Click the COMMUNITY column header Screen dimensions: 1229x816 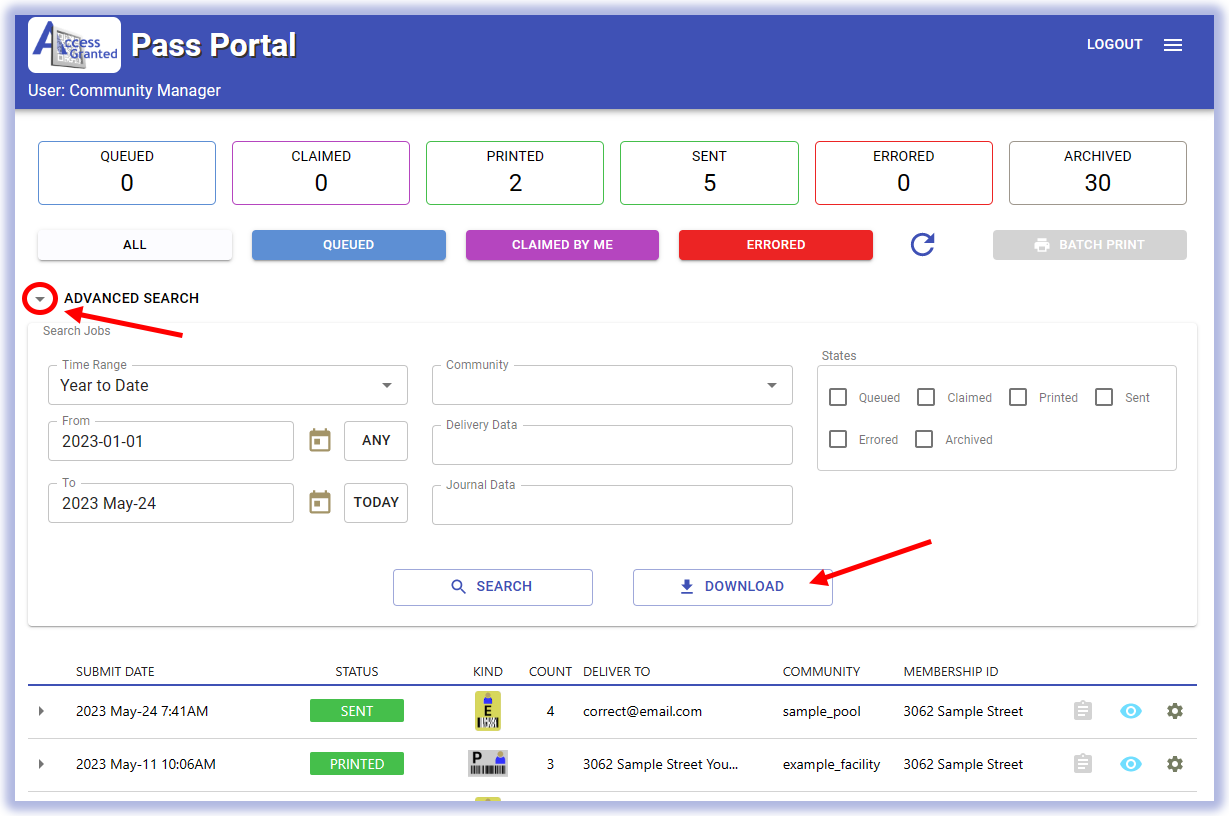[822, 672]
